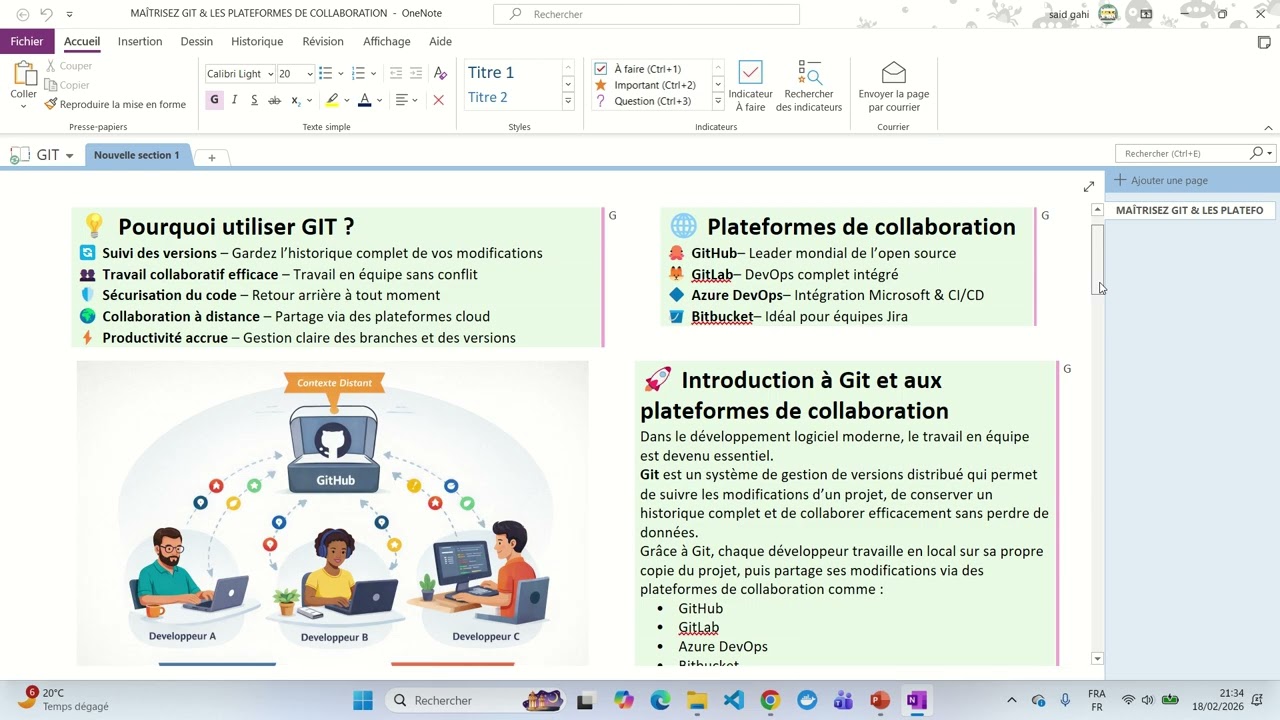Insert a numbered list
Viewport: 1280px width, 720px height.
[358, 73]
